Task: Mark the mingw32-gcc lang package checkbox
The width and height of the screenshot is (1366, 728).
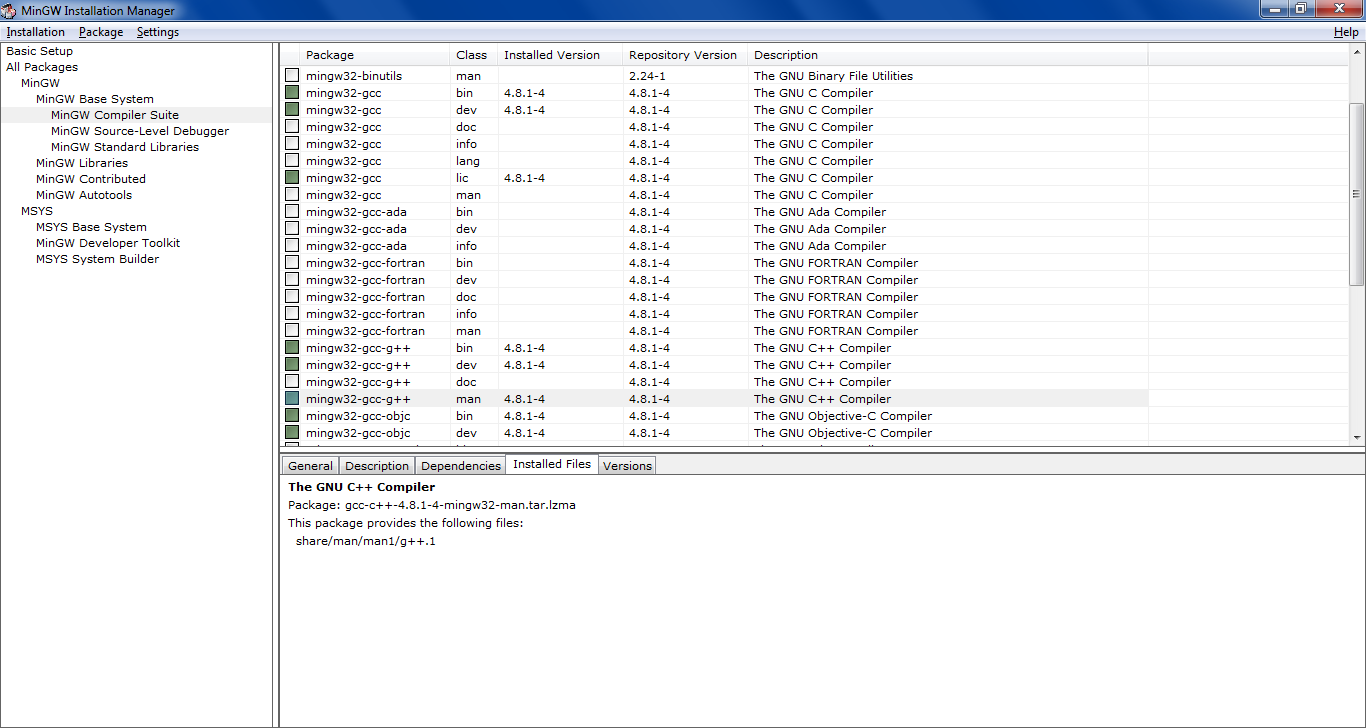Action: [x=292, y=161]
